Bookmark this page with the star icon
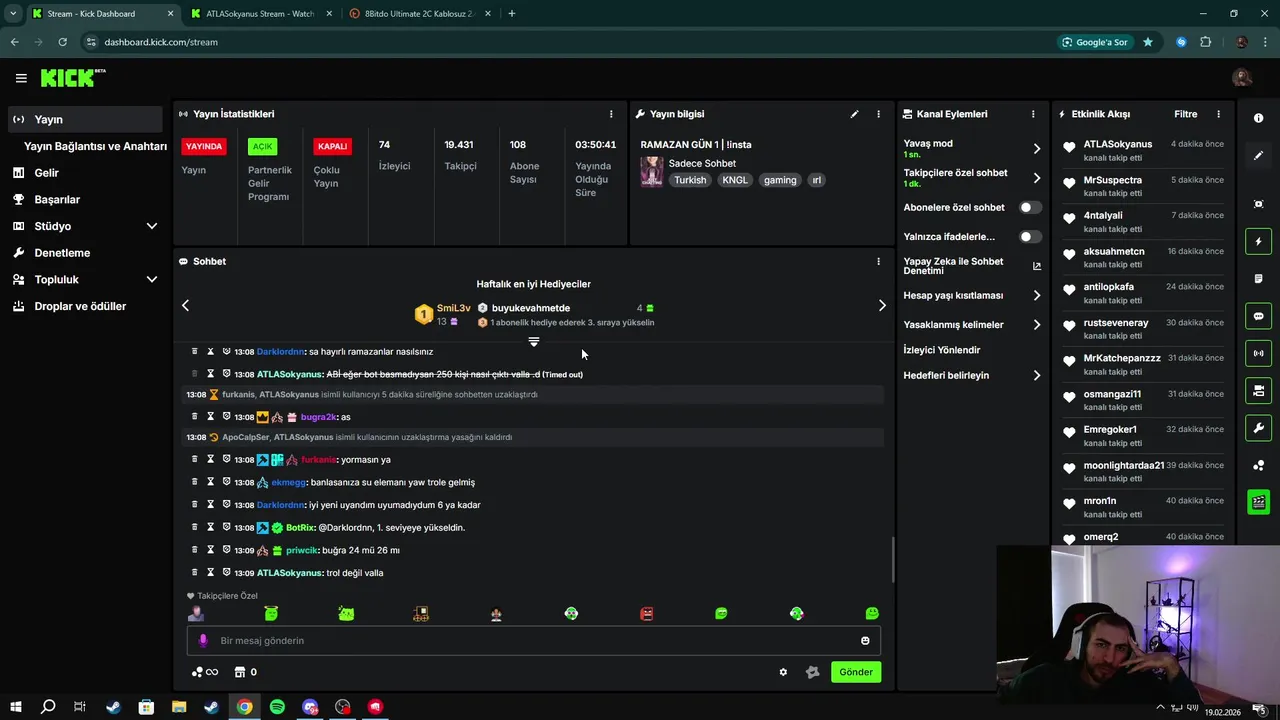The width and height of the screenshot is (1280, 720). pyautogui.click(x=1148, y=42)
